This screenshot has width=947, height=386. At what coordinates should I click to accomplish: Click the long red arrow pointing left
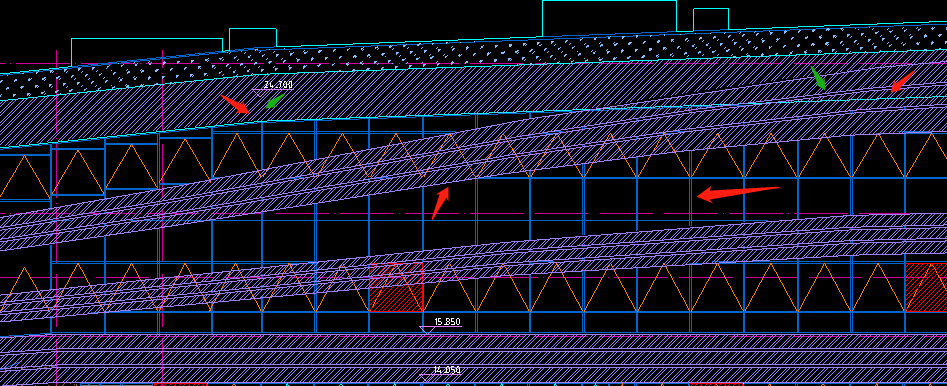pos(738,193)
